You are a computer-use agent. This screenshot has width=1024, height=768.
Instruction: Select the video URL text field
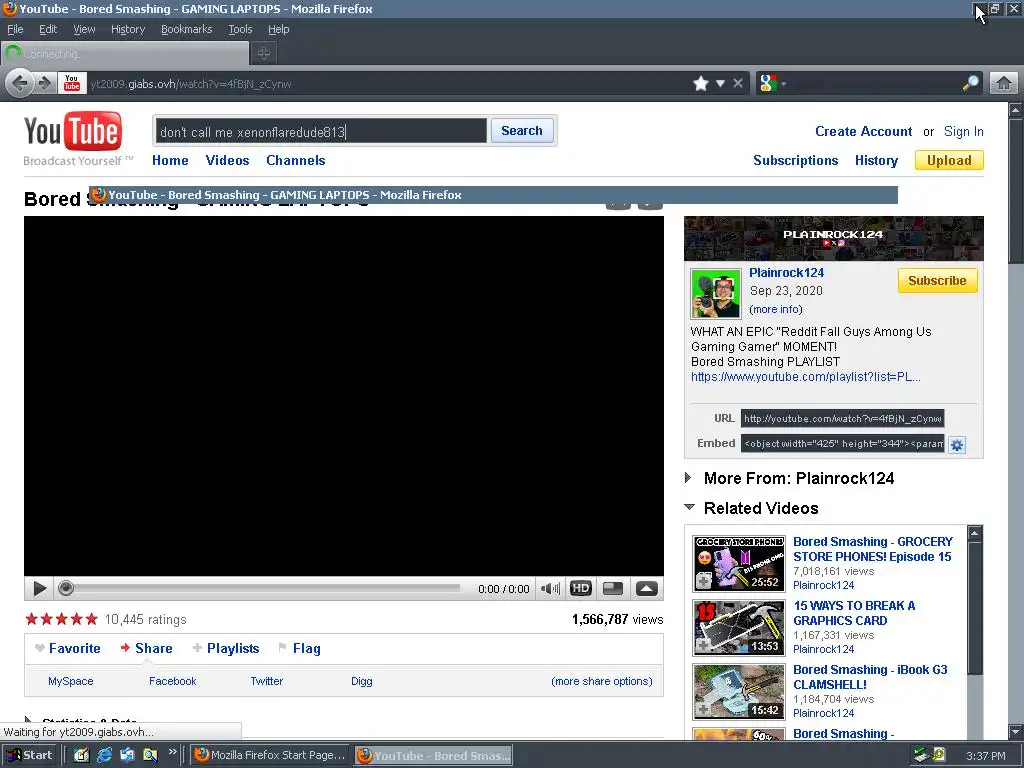842,419
